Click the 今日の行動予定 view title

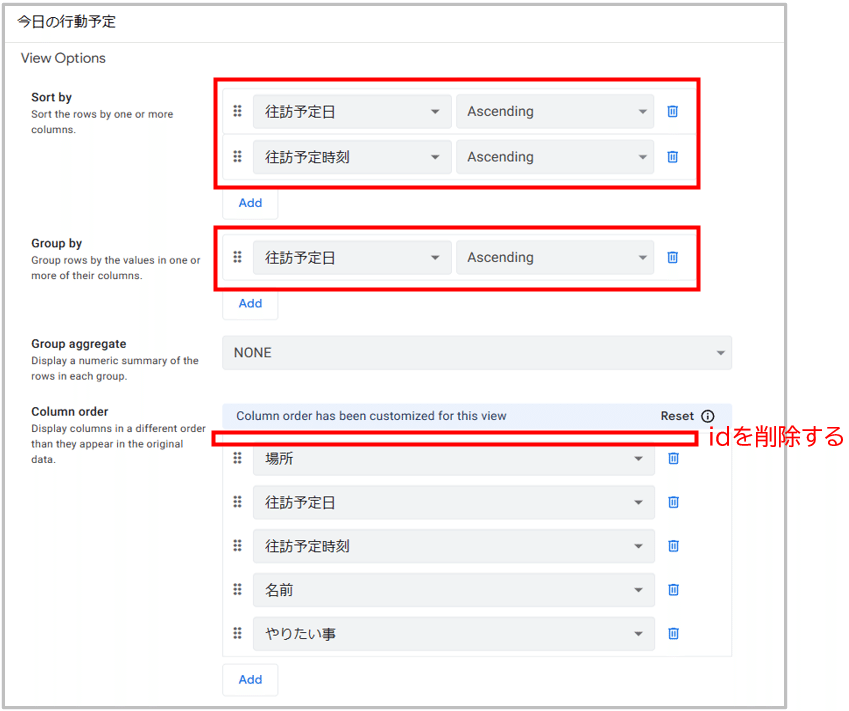click(x=67, y=22)
